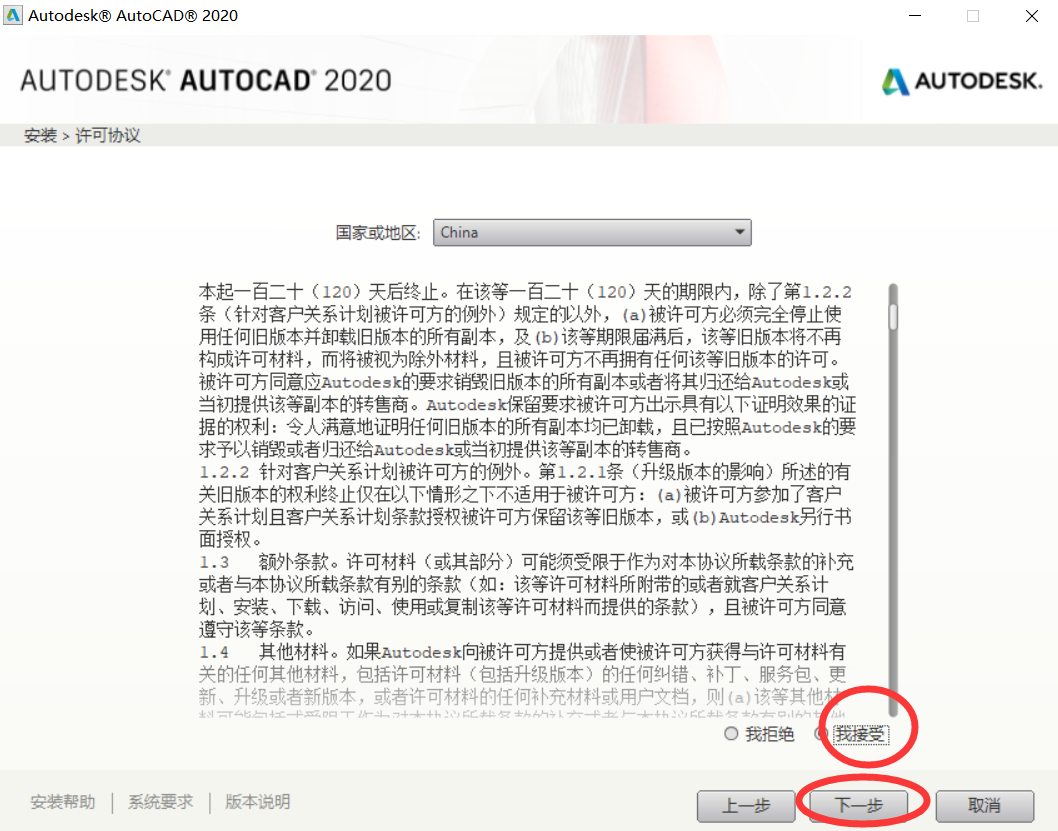This screenshot has height=831, width=1058.
Task: Click the license agreement scrollbar thumb
Action: pyautogui.click(x=893, y=317)
